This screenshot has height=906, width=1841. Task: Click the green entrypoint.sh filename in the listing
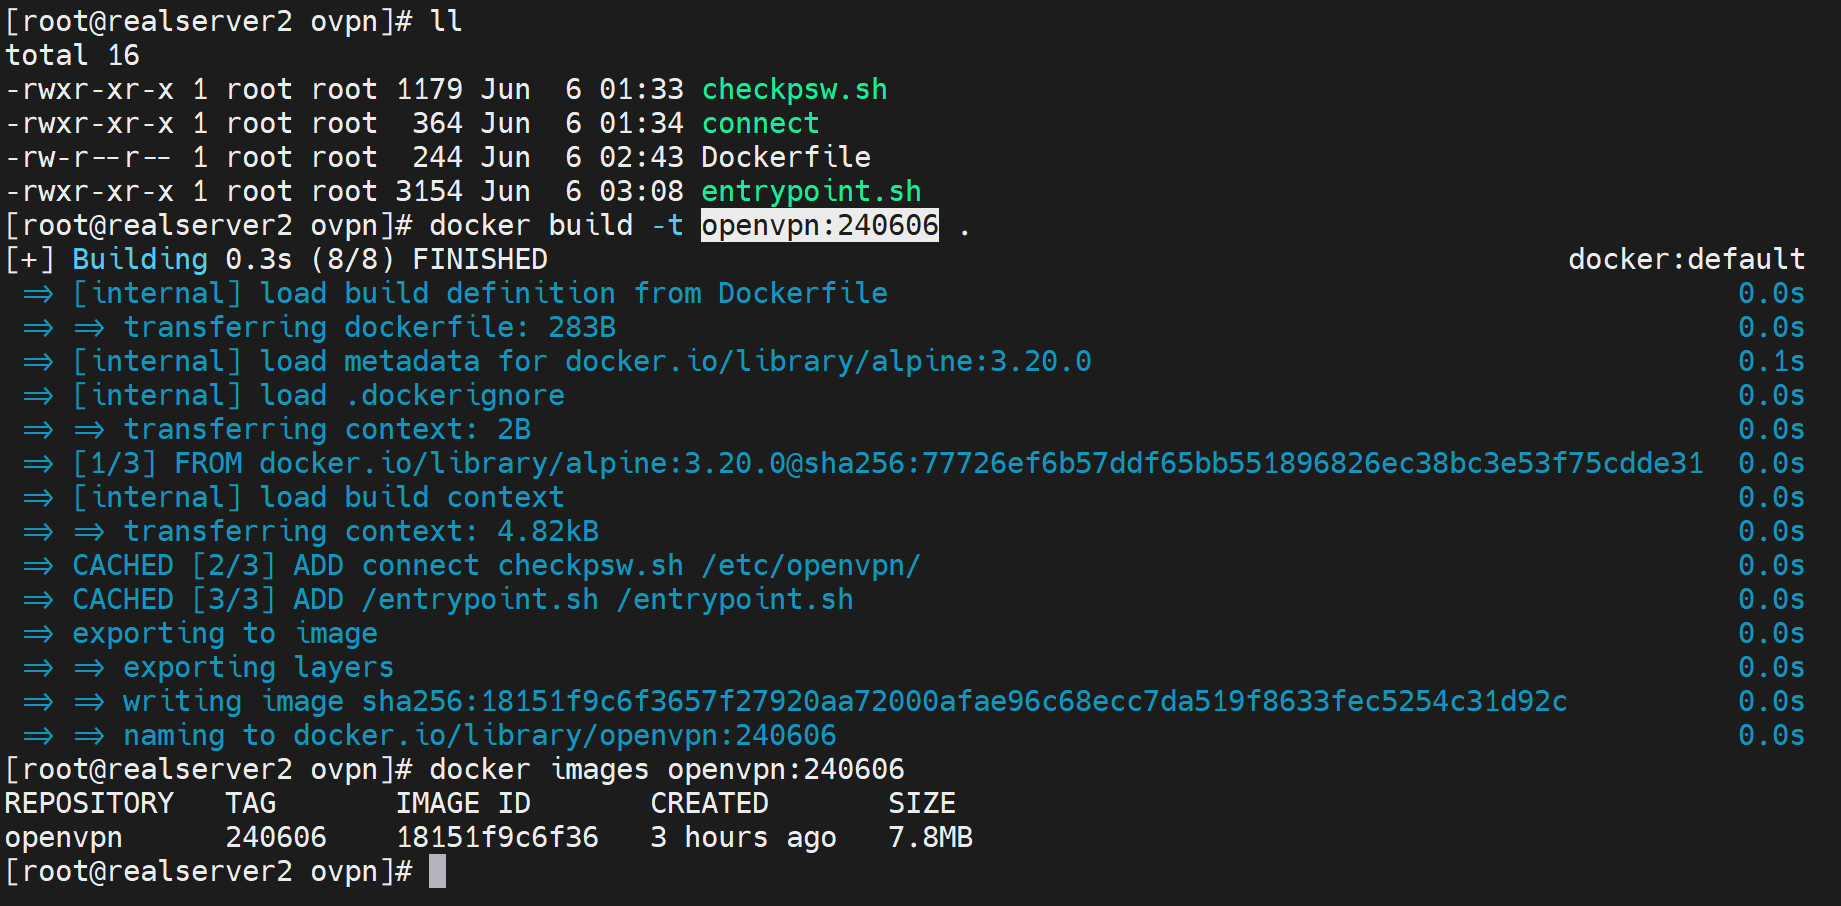click(x=810, y=191)
